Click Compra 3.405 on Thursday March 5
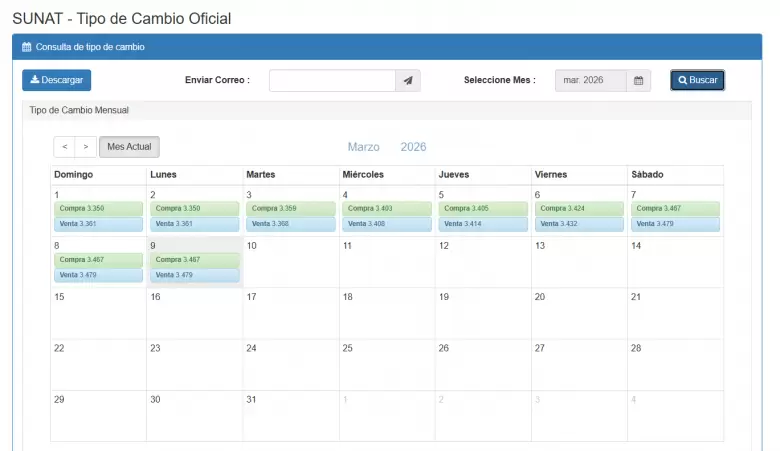The height and width of the screenshot is (451, 780). (483, 208)
